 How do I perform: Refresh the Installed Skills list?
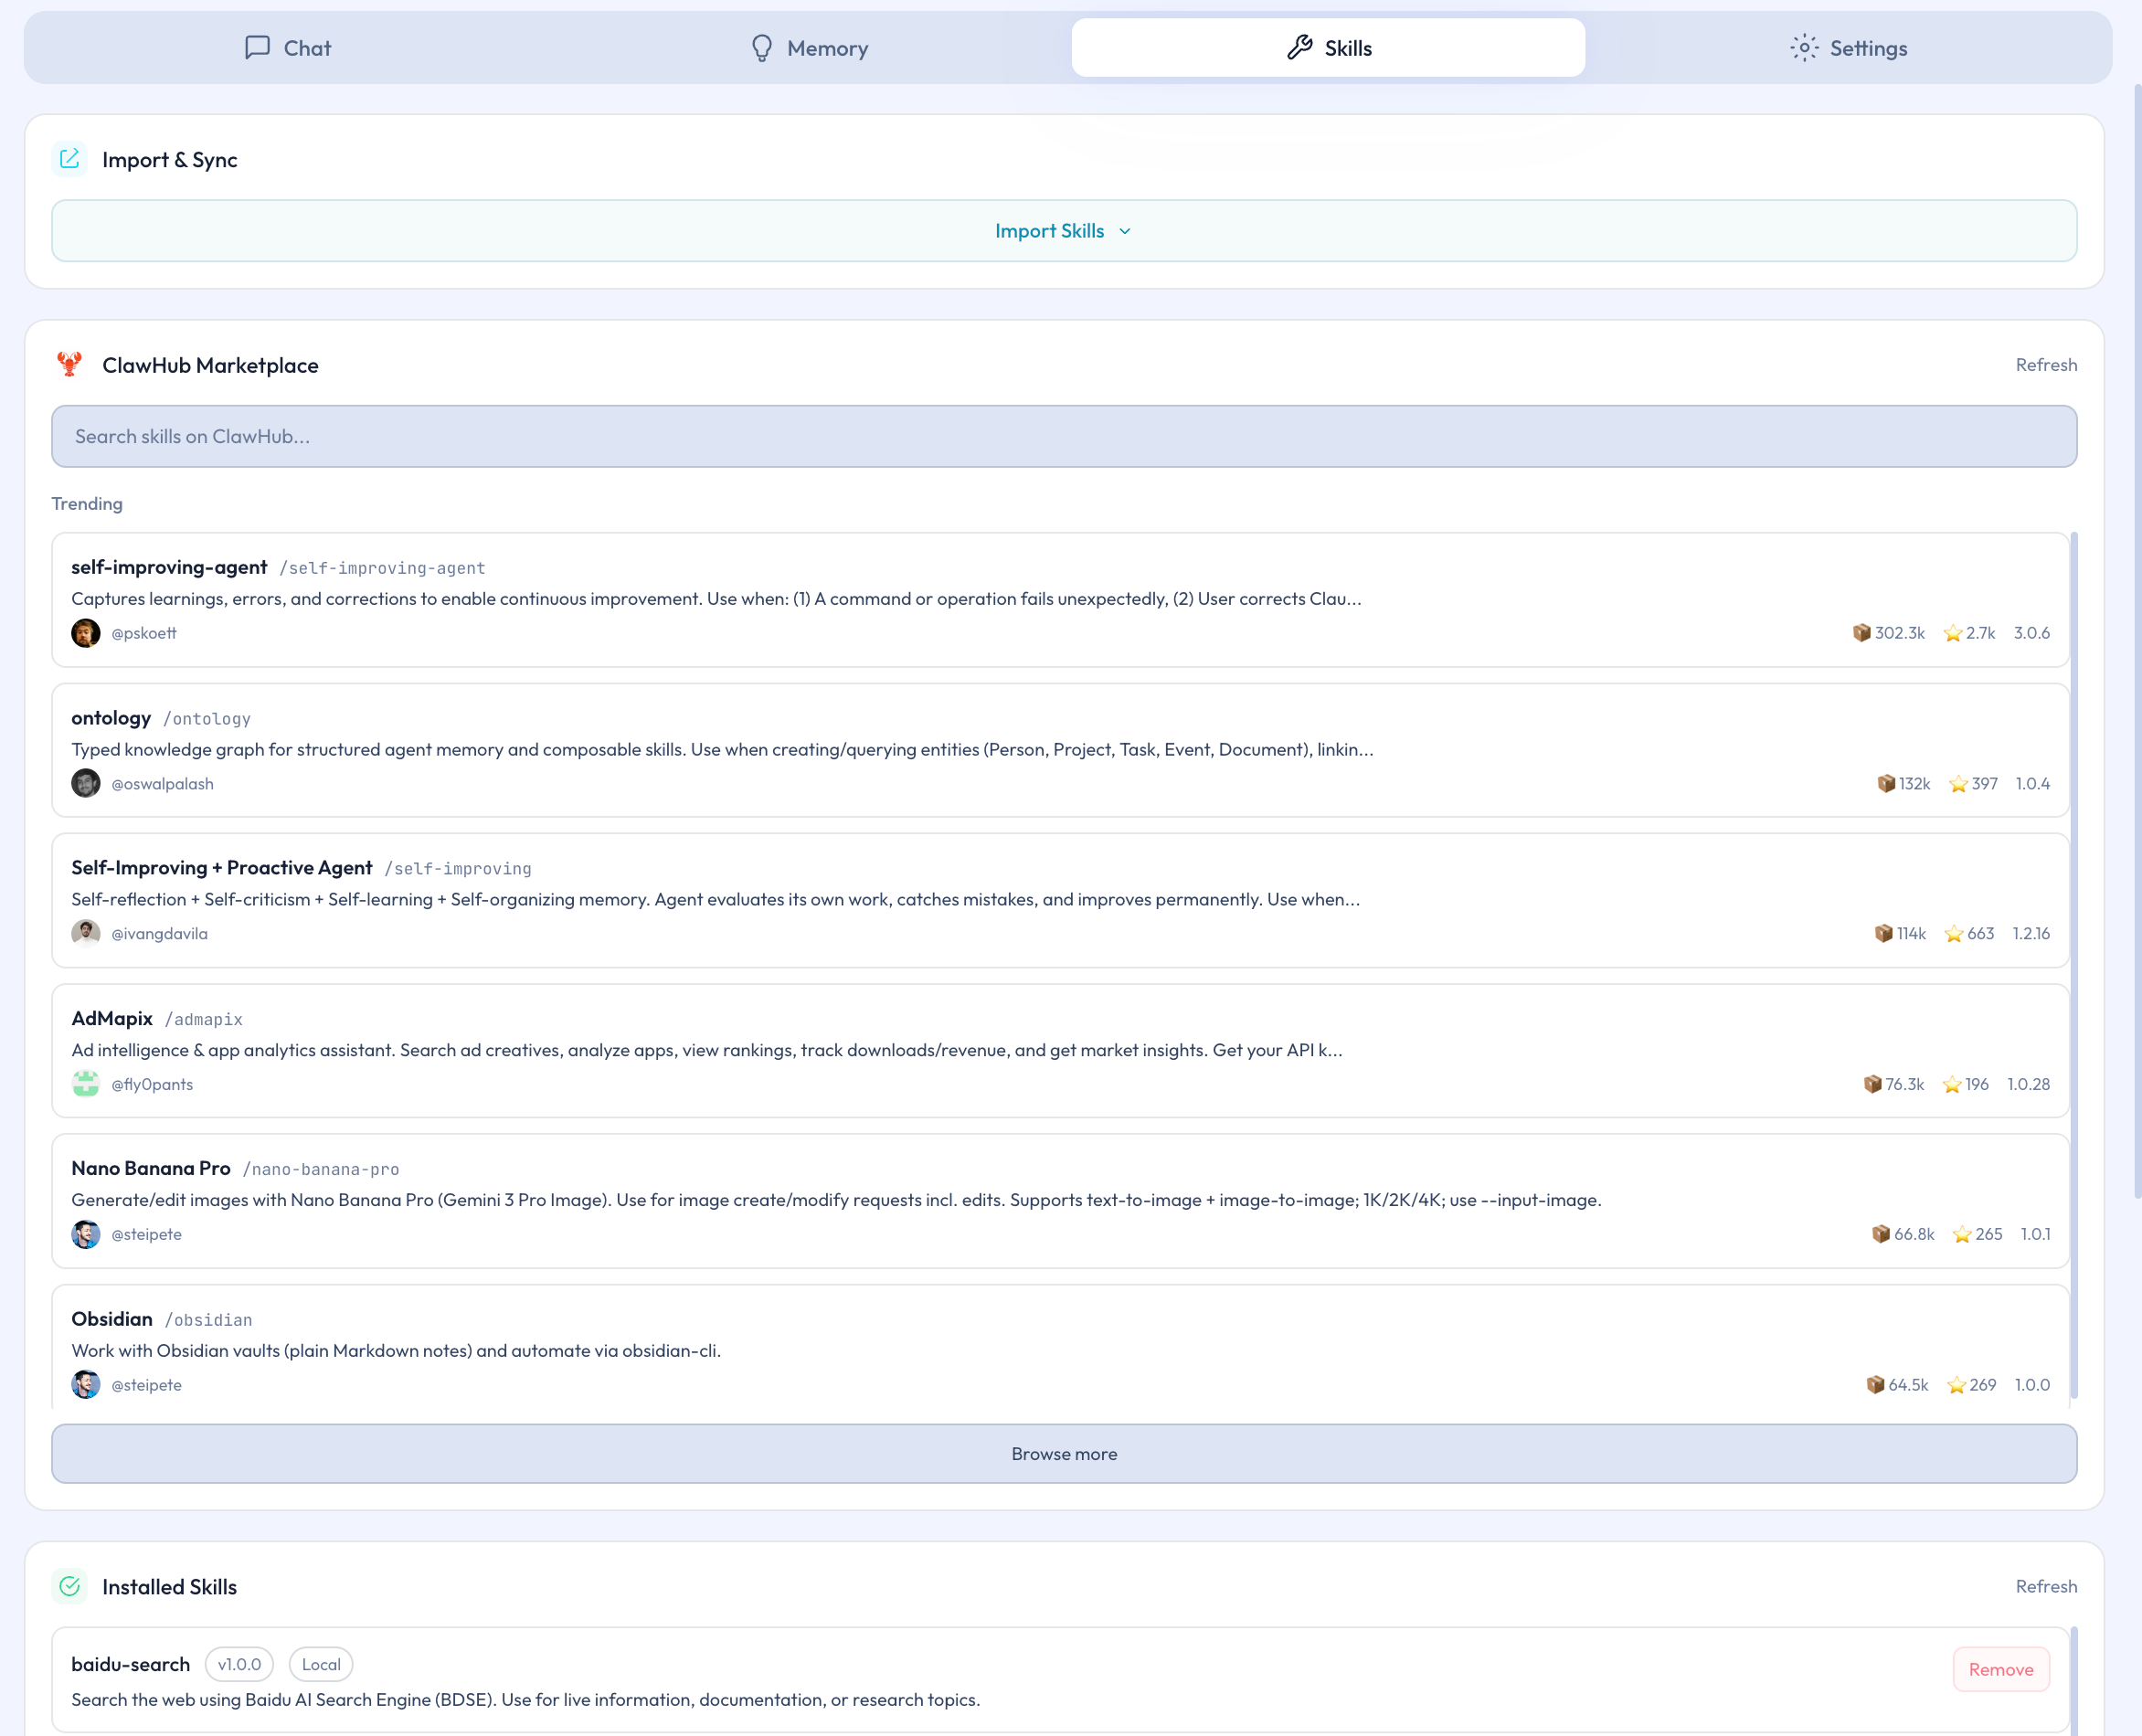[x=2046, y=1587]
